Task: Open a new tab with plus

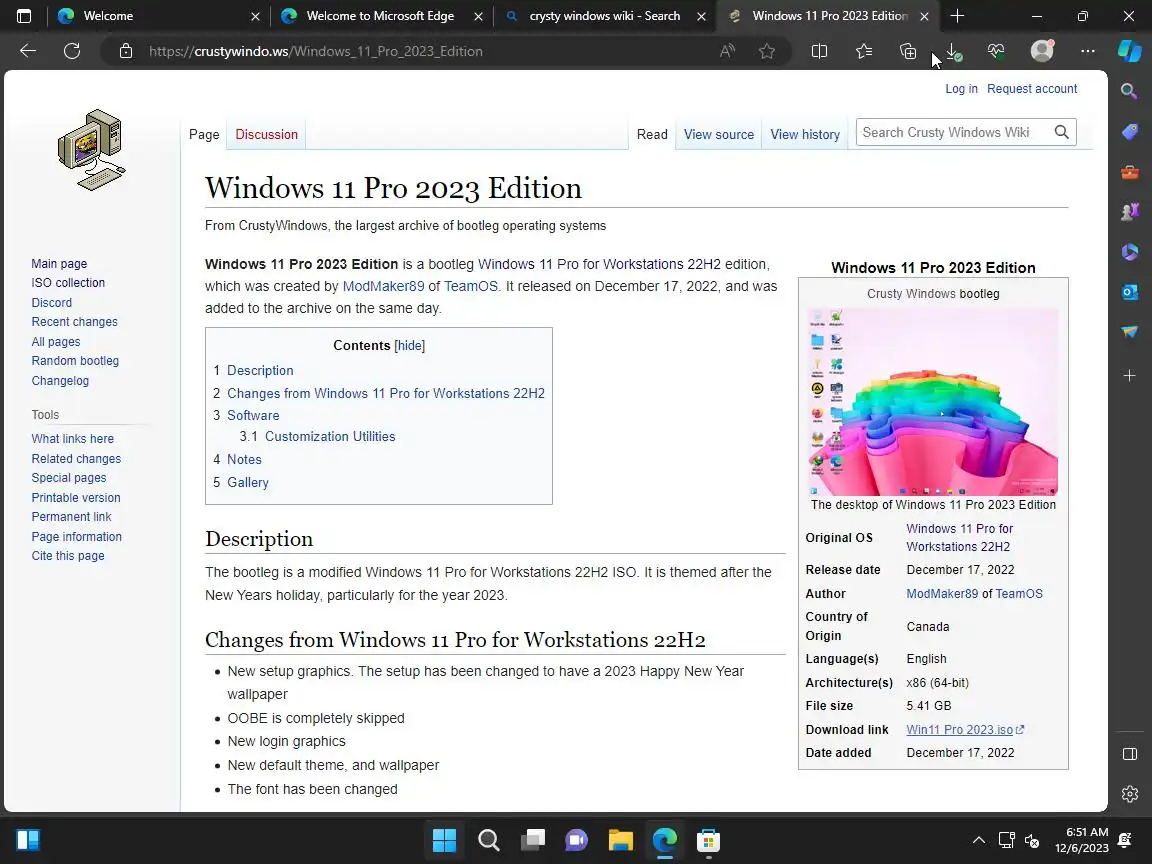Action: coord(957,16)
